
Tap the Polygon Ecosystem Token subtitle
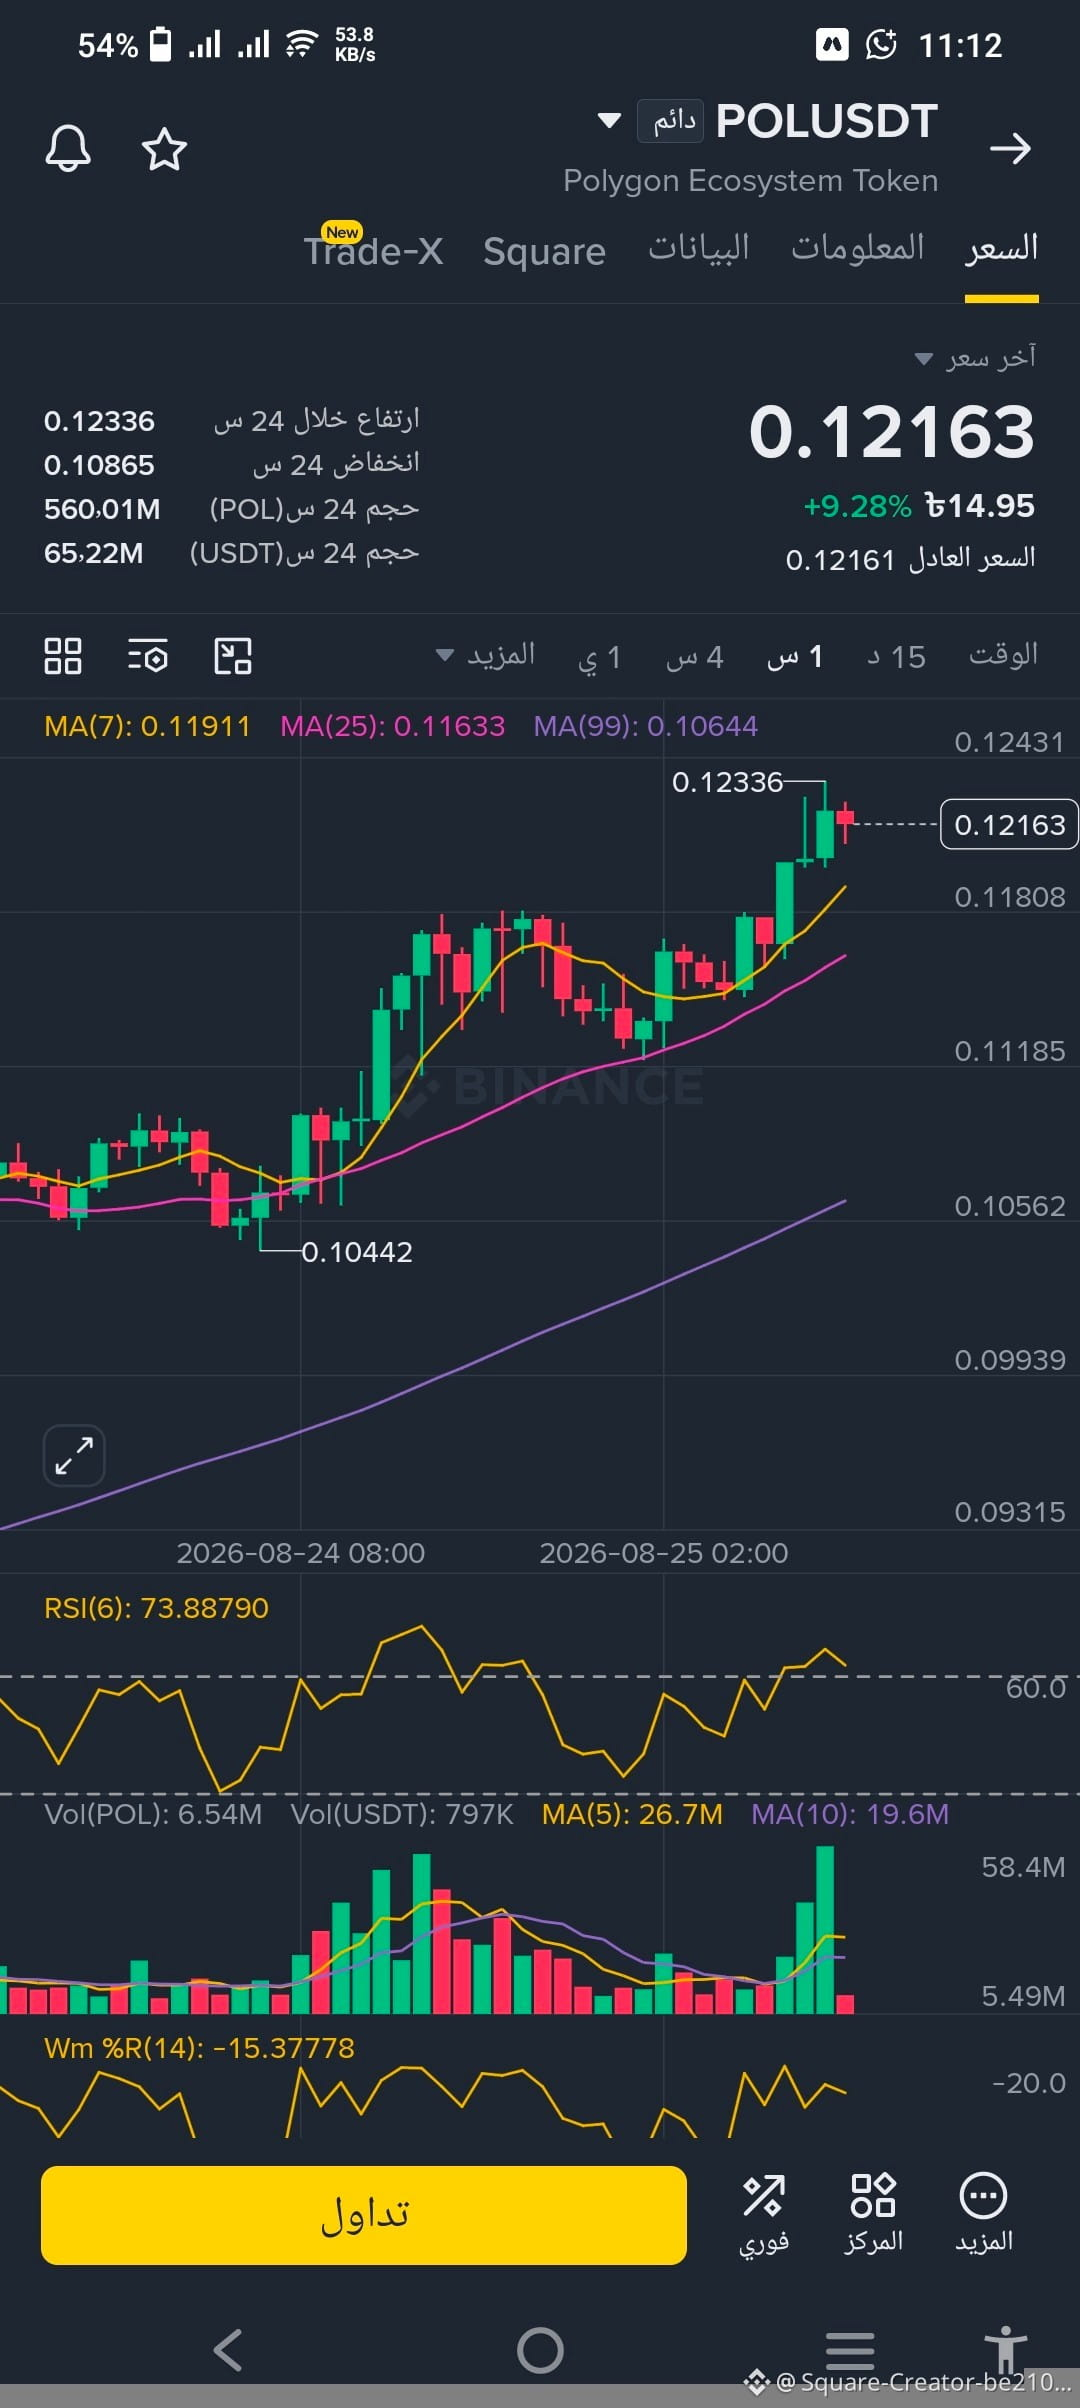point(751,181)
